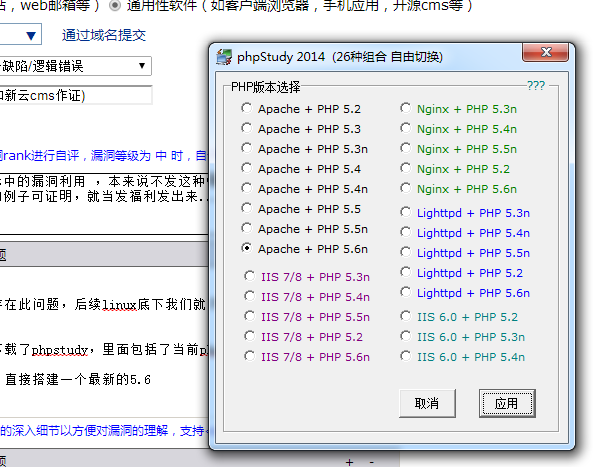Select the 通用性软件 radio button
The image size is (616, 467).
click(115, 6)
